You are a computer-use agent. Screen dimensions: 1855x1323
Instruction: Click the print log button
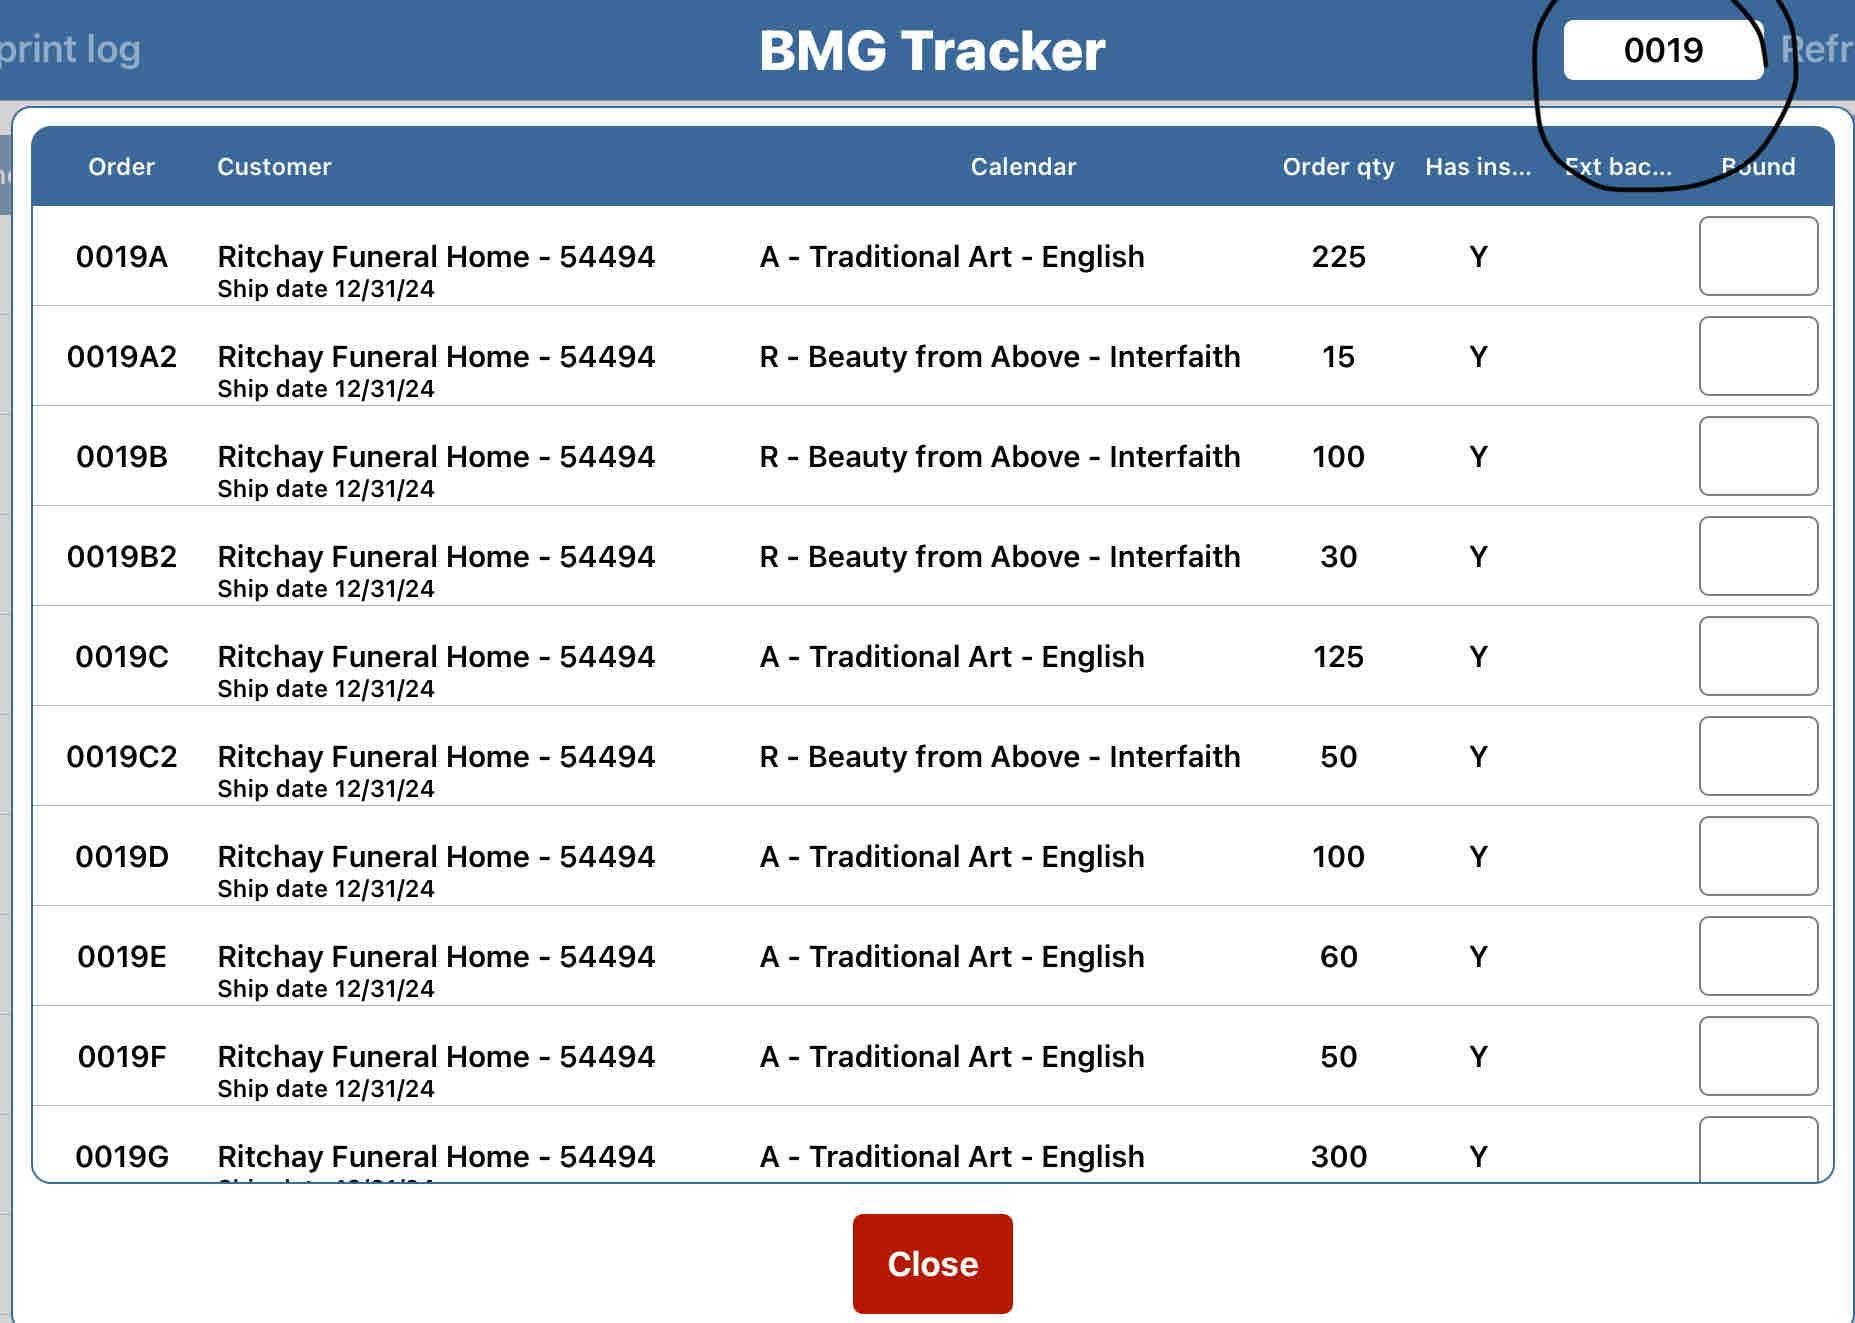(70, 50)
